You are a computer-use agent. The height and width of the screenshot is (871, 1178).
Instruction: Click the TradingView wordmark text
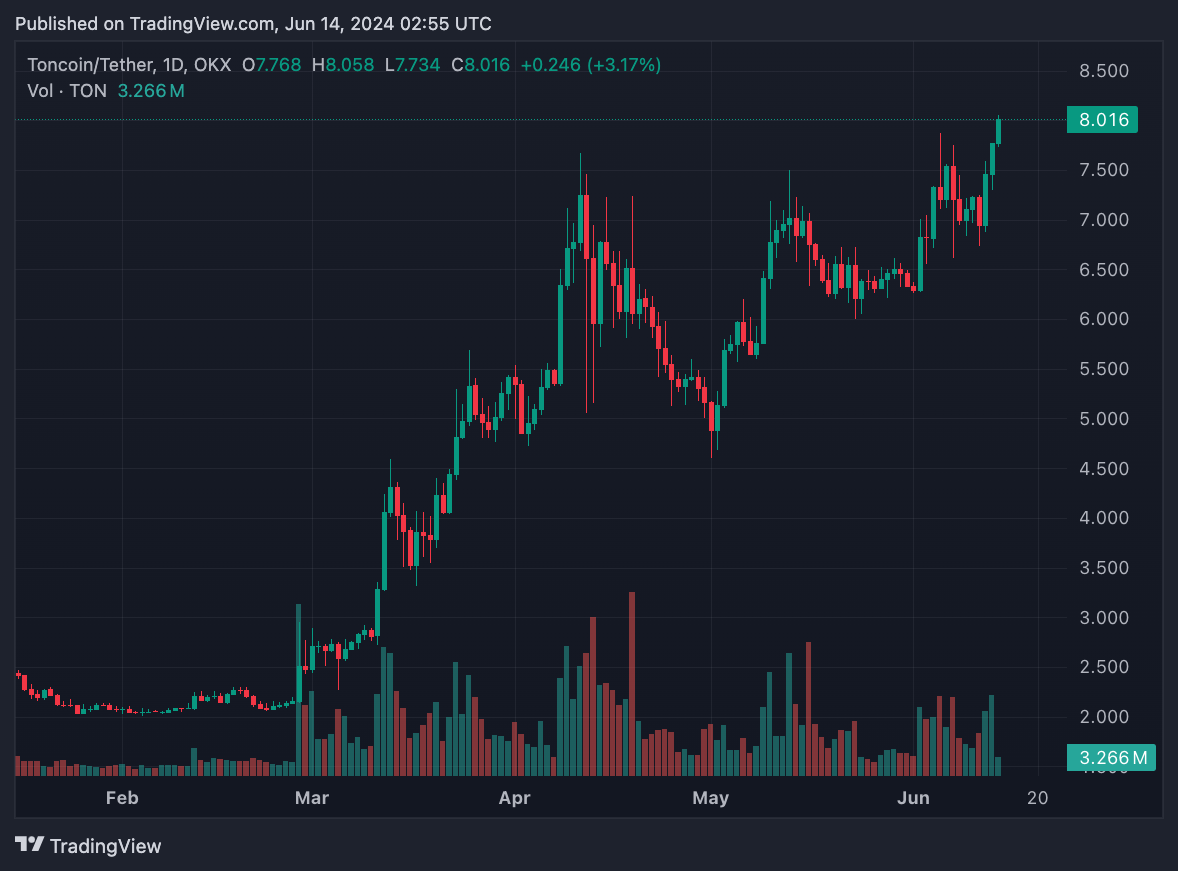point(105,846)
